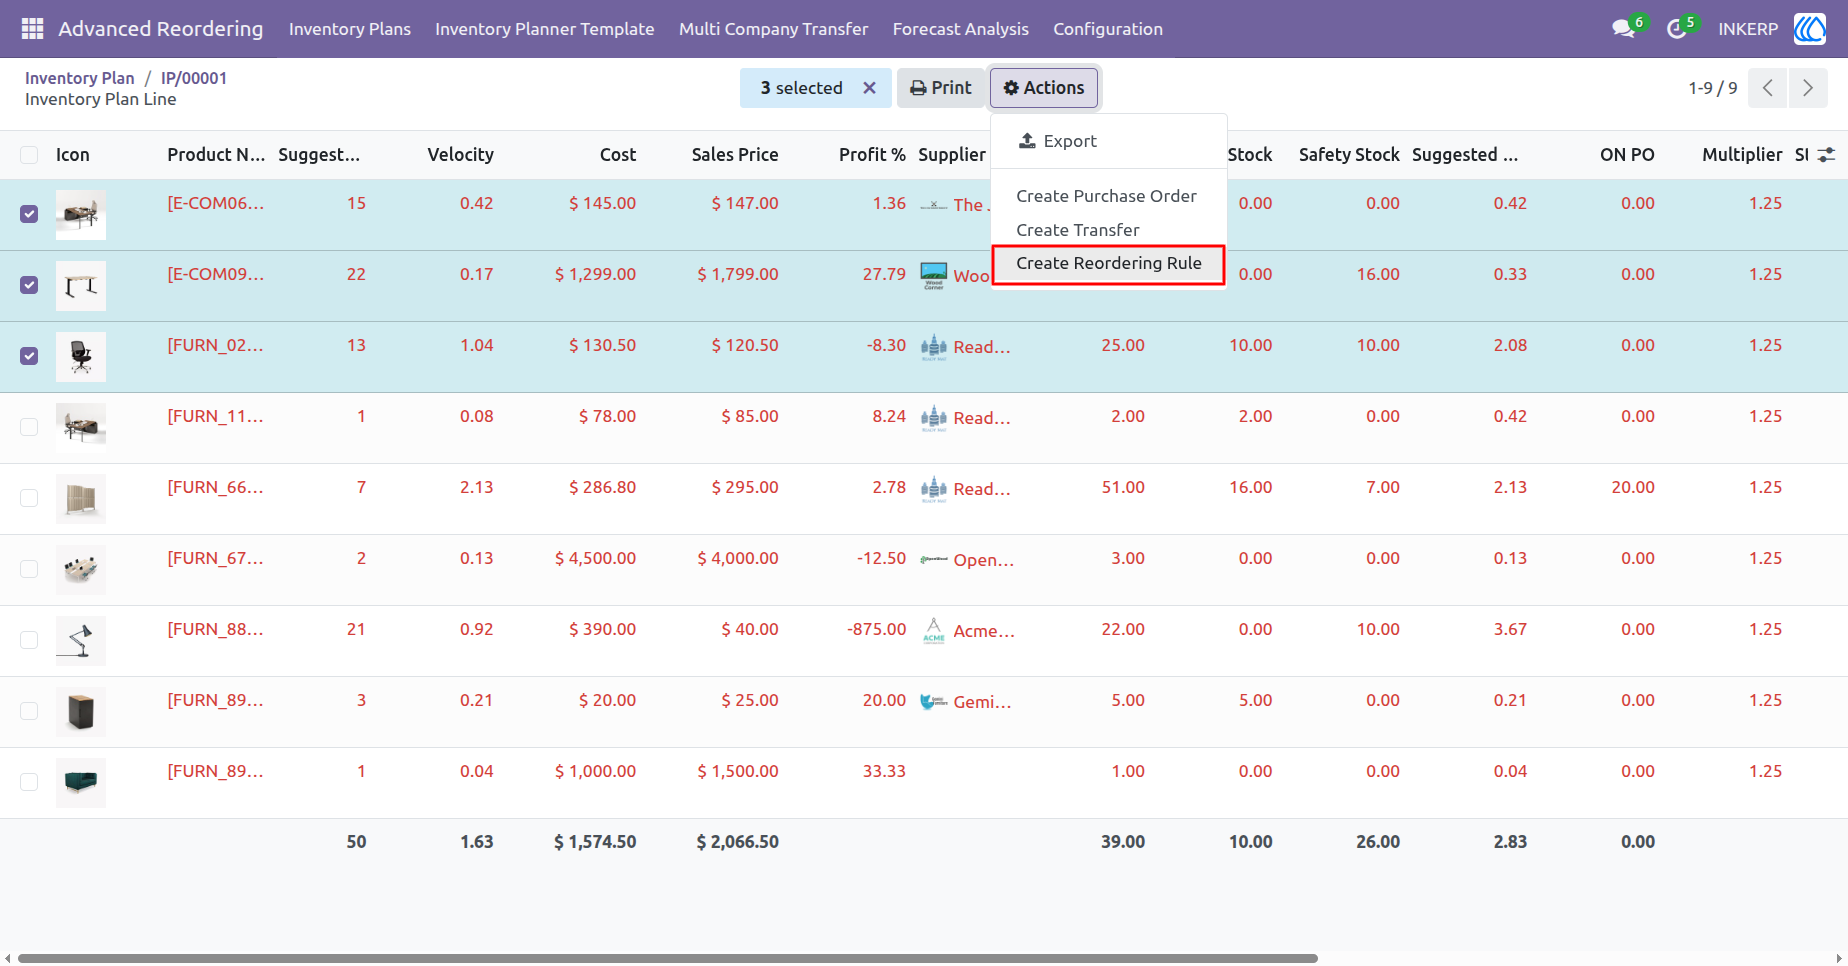Open the Configuration menu

click(x=1108, y=29)
